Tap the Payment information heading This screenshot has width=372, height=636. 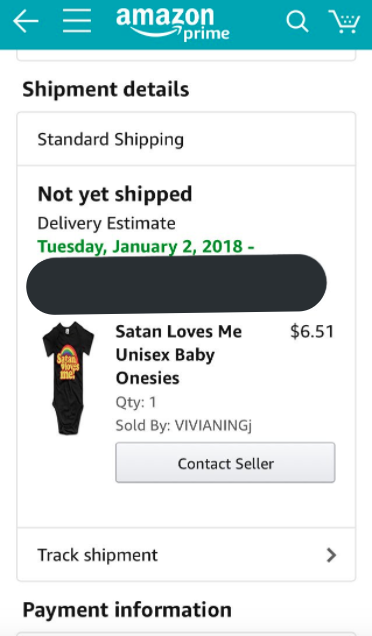[x=127, y=610]
